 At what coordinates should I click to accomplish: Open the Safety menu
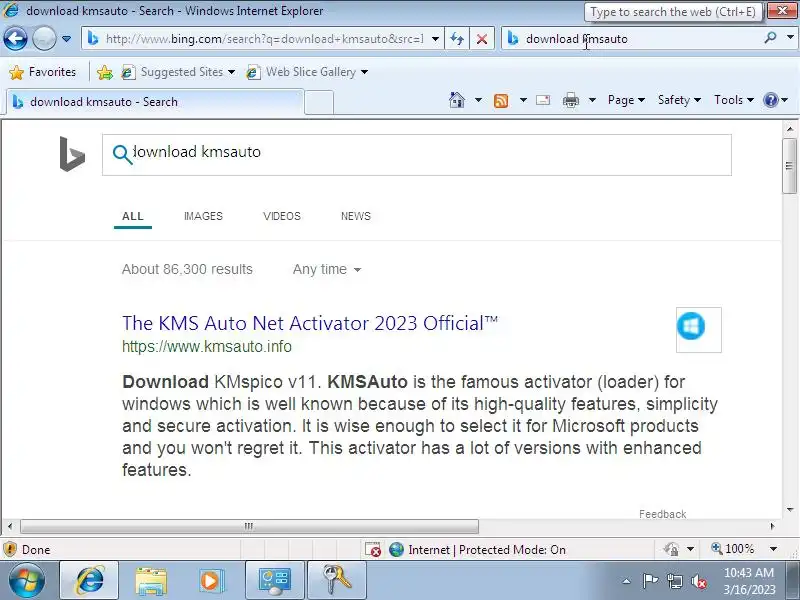(x=679, y=100)
